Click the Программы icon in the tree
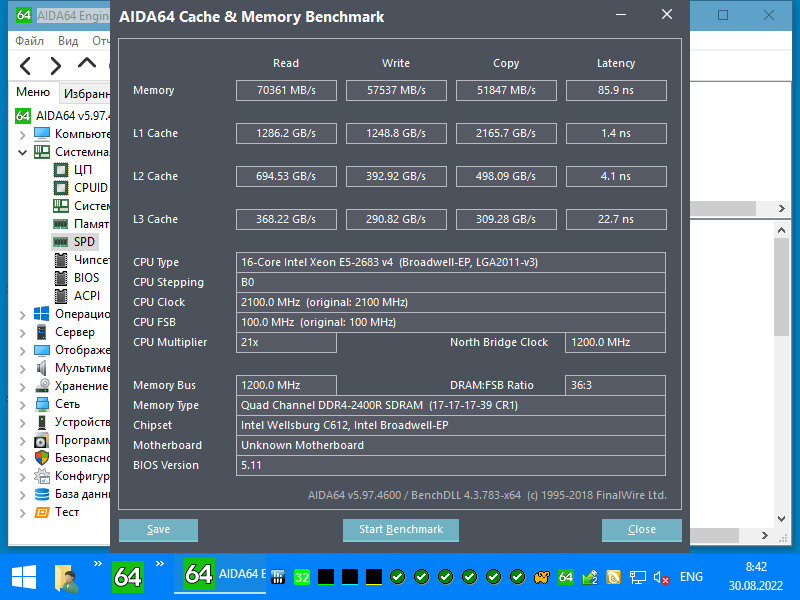 click(x=42, y=440)
